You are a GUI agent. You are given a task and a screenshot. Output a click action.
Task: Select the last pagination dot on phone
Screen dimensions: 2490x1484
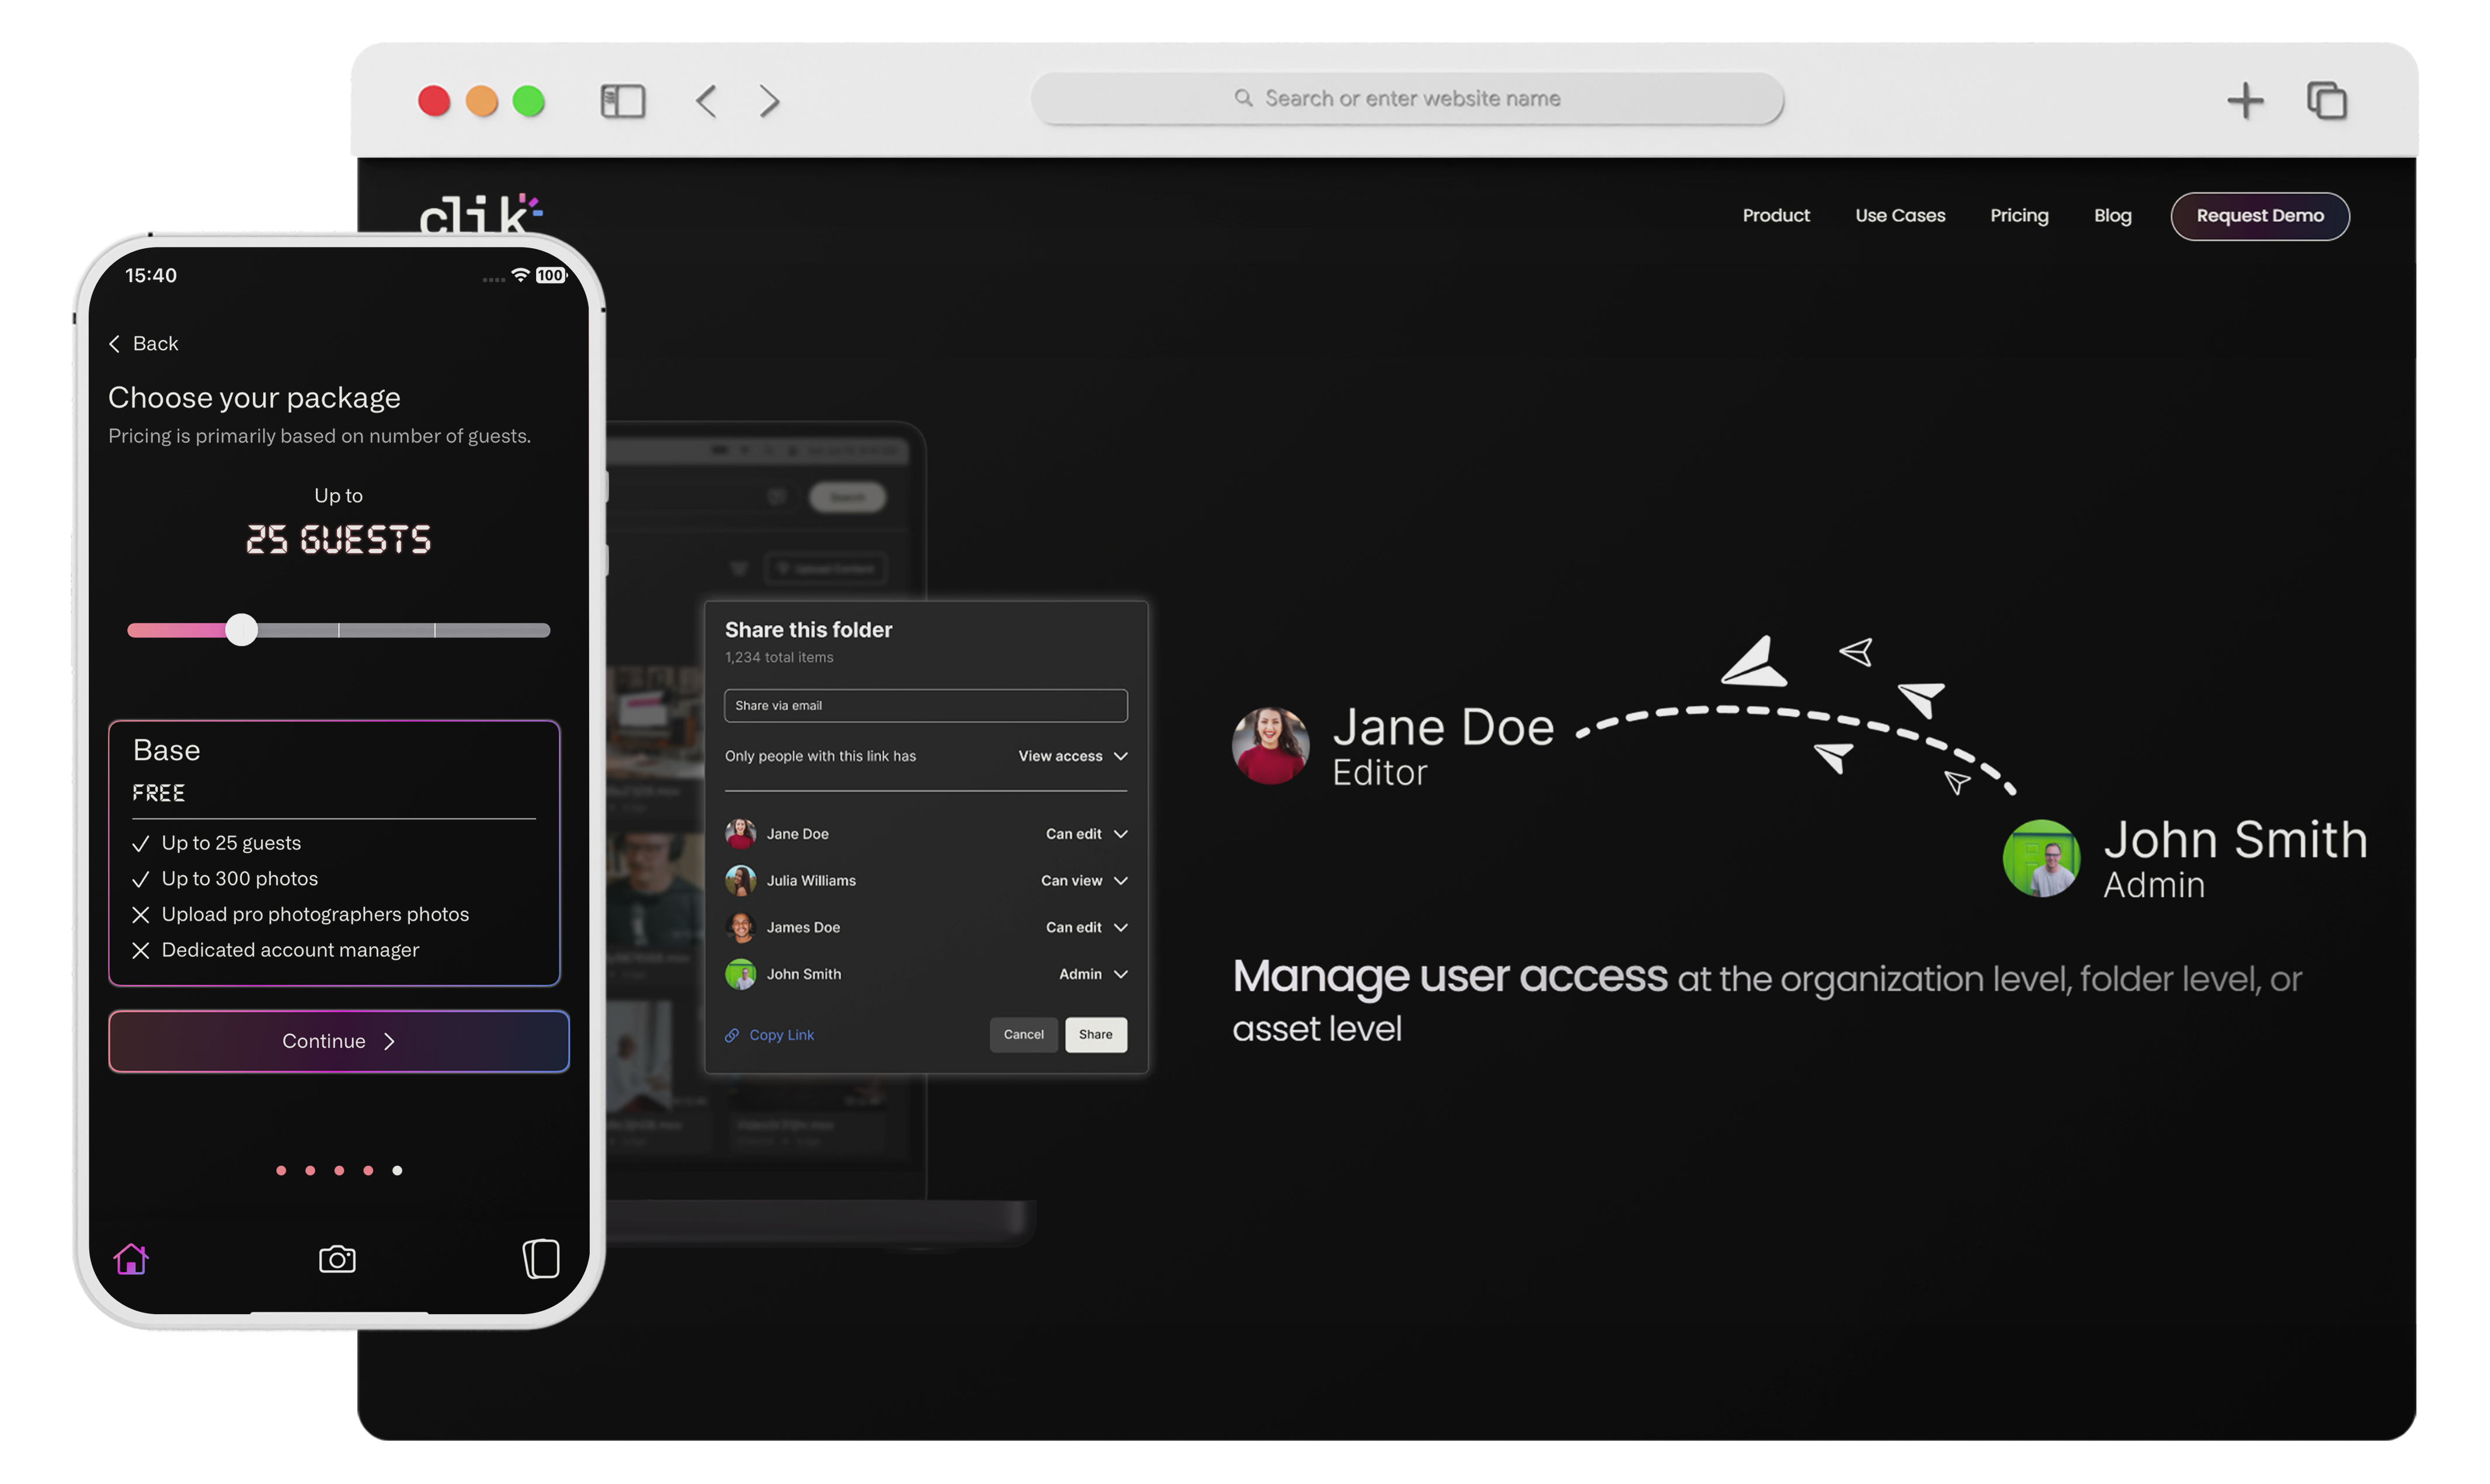pos(397,1171)
